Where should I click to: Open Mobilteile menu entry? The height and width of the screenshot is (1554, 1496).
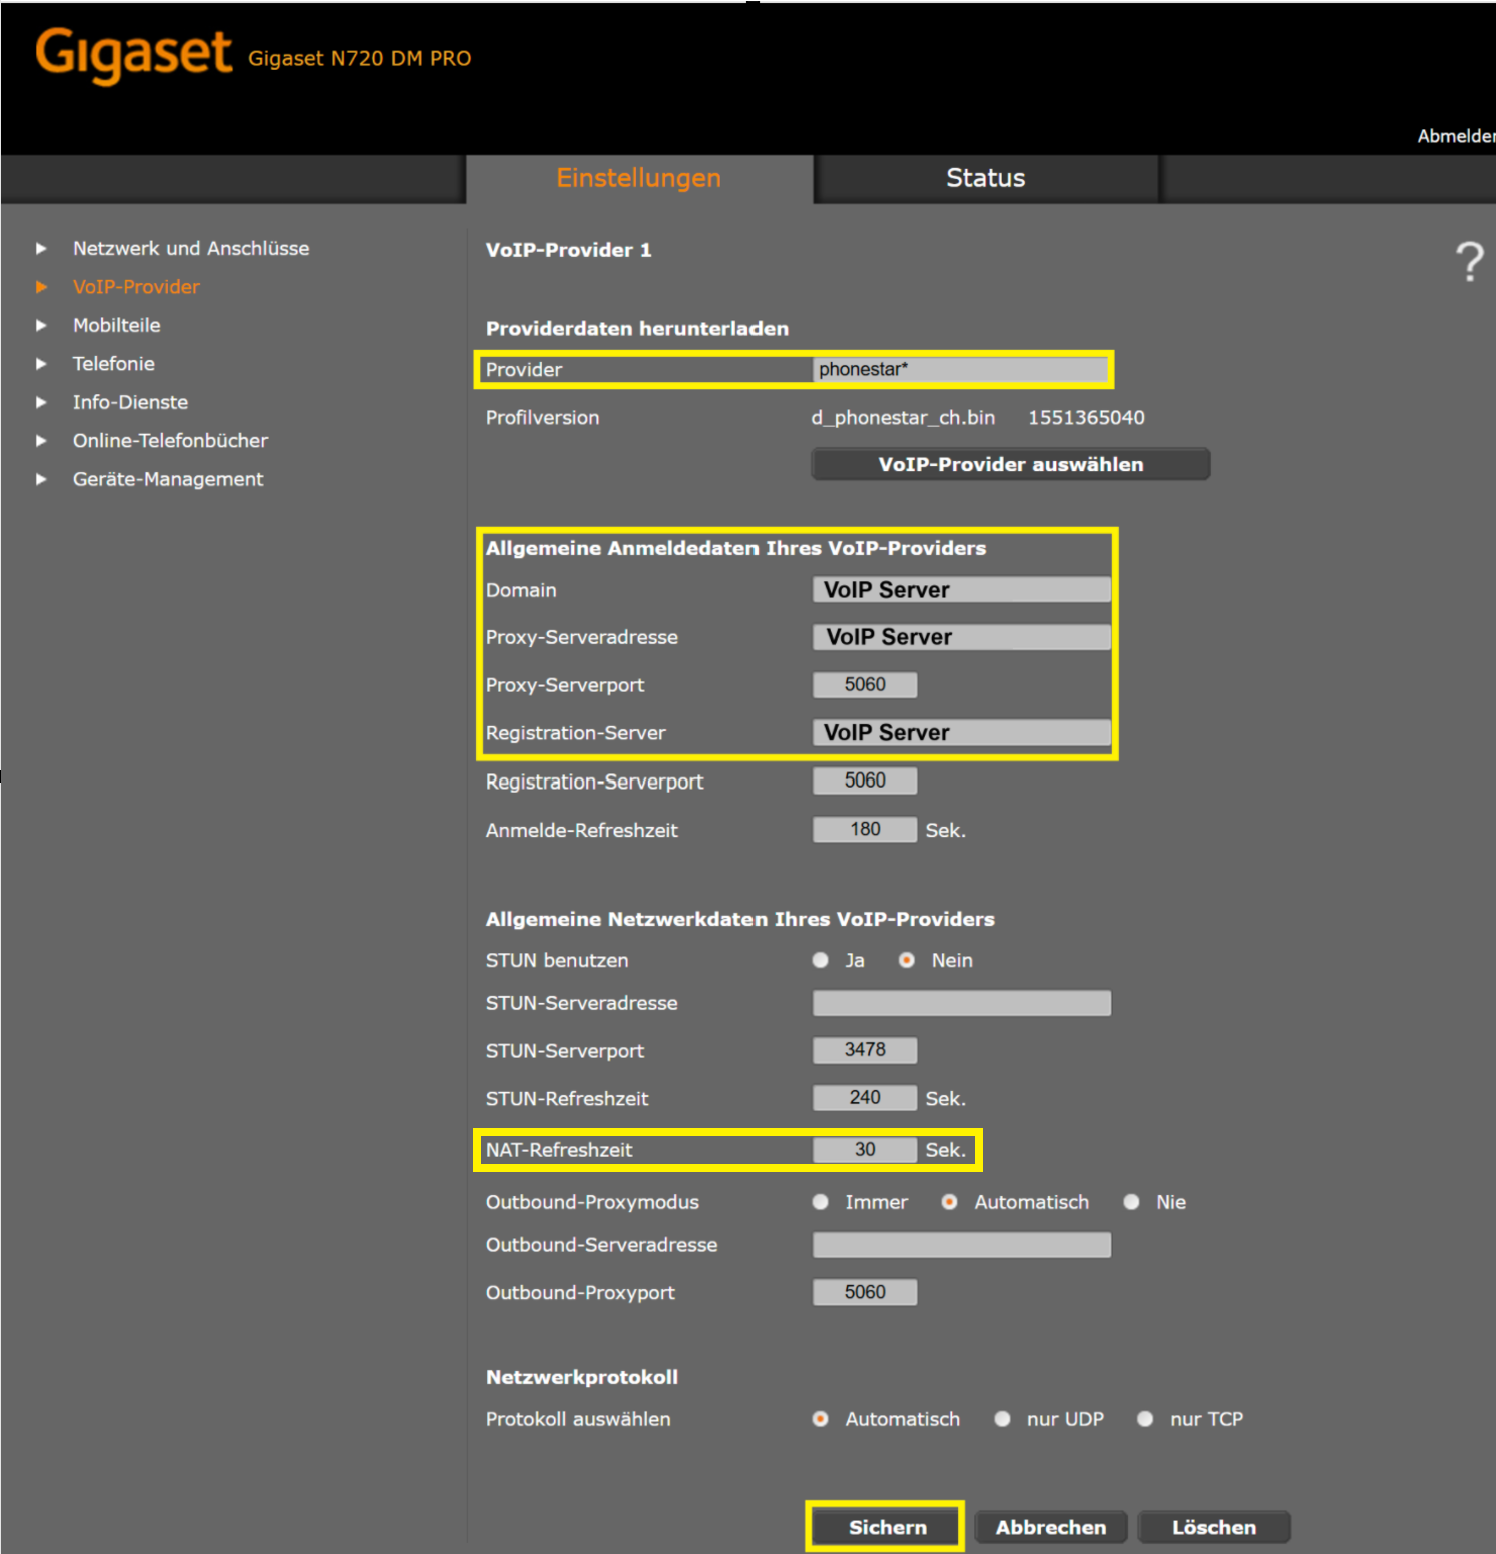[116, 325]
